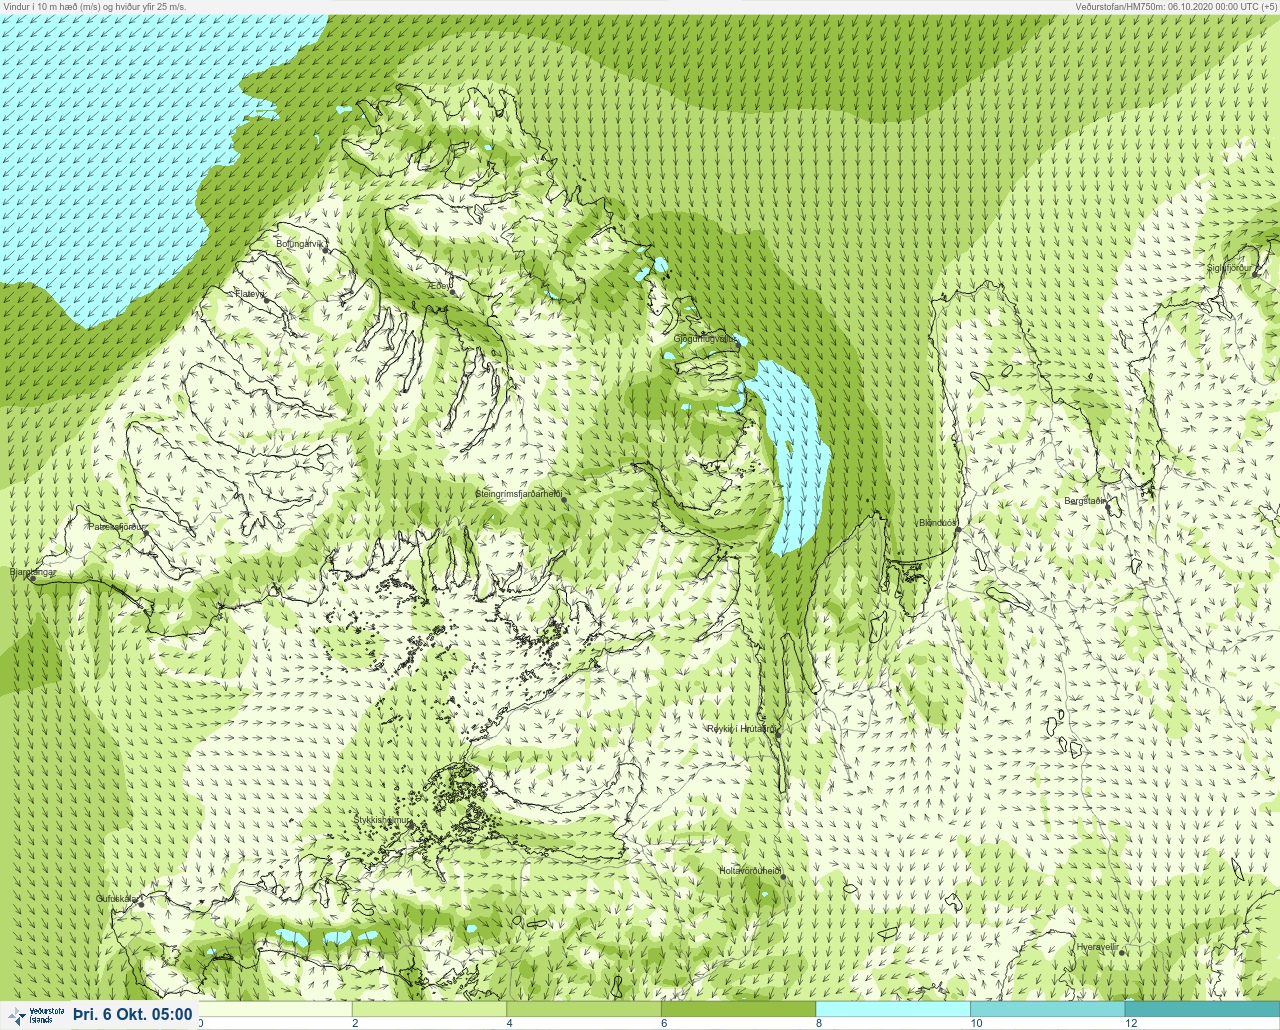Click the Blönduós station label
Screen dimensions: 1280x1030
pos(937,523)
